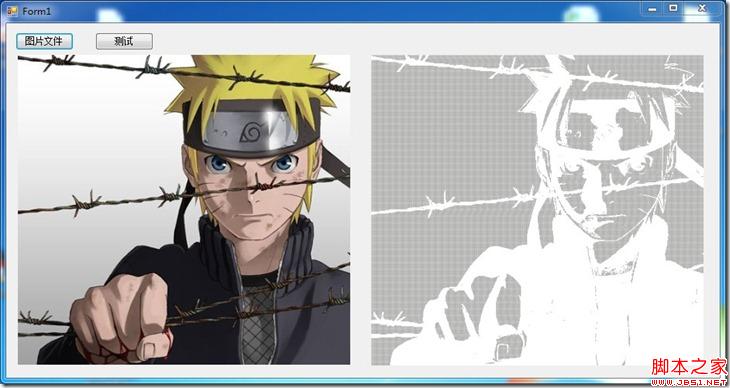
Task: Click the 测试 button
Action: click(x=124, y=41)
